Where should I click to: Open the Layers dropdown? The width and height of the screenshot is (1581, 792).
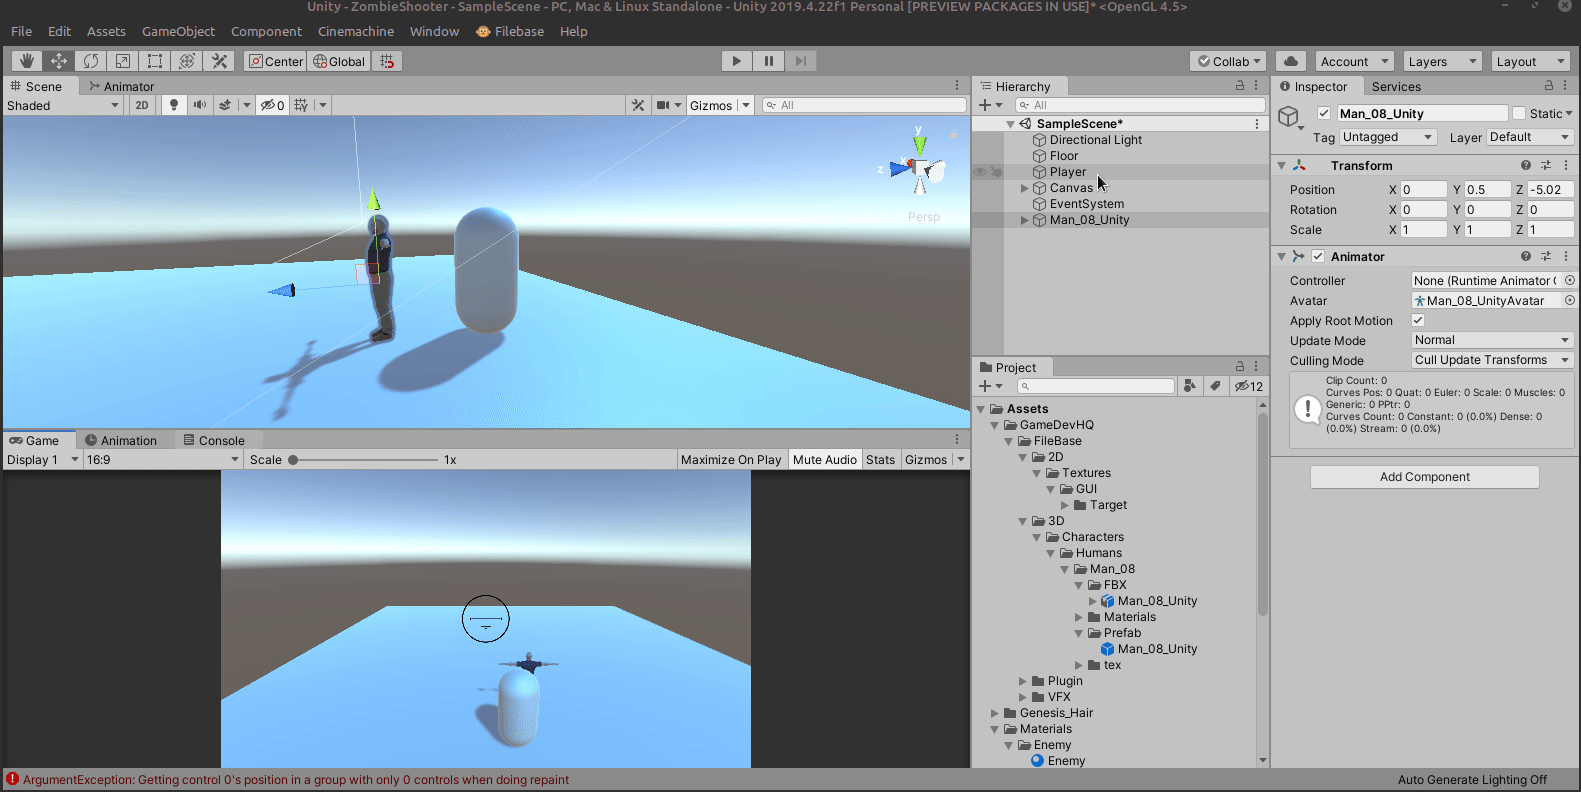coord(1442,61)
